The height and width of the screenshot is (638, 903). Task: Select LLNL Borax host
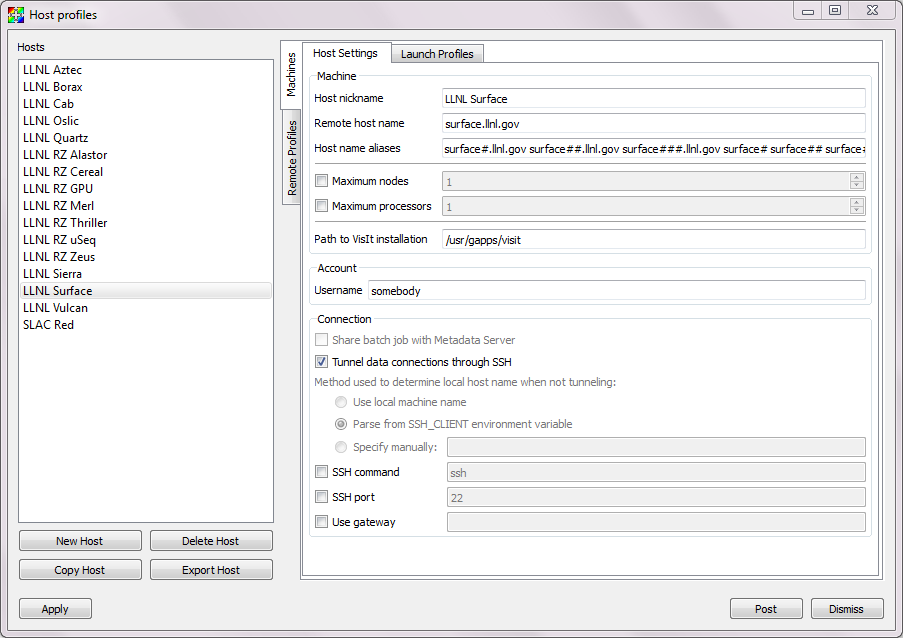(x=146, y=87)
